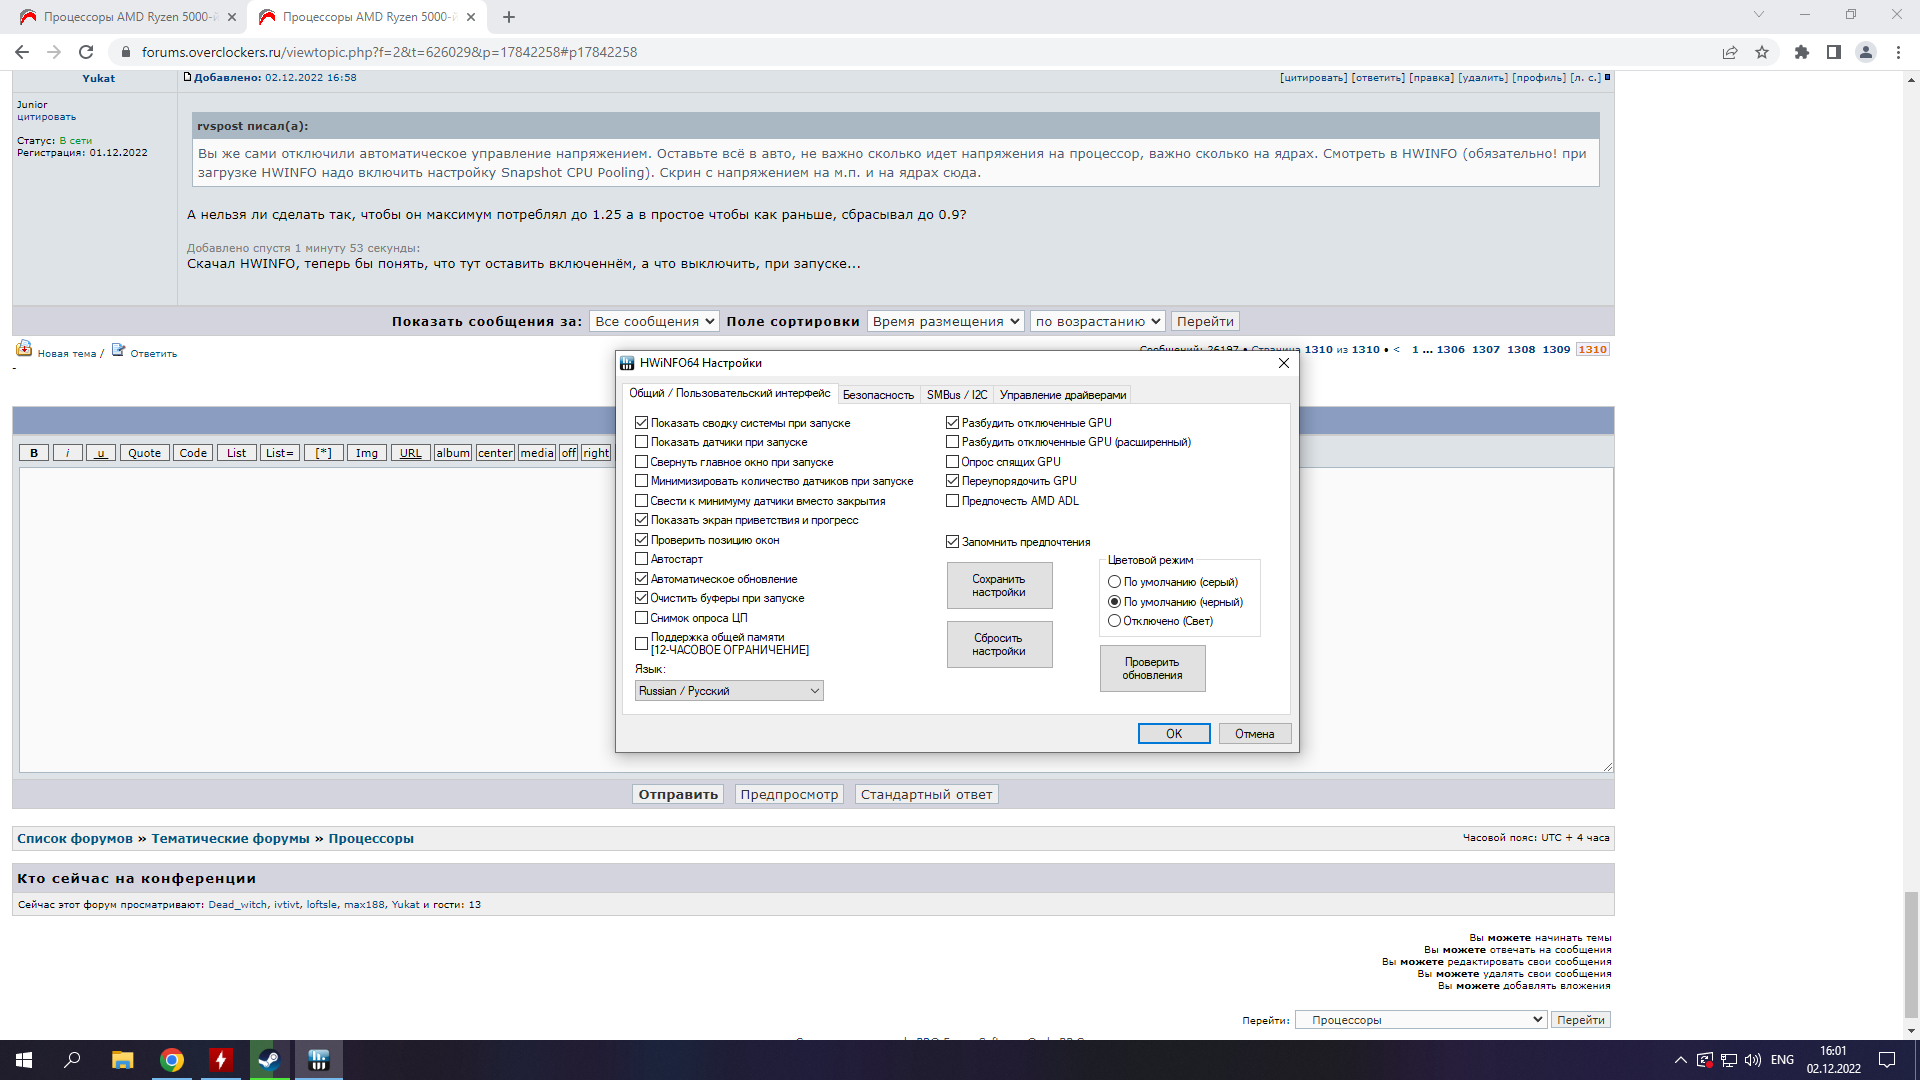Open the SMBus / I2C tab
This screenshot has height=1080, width=1920.
(956, 395)
